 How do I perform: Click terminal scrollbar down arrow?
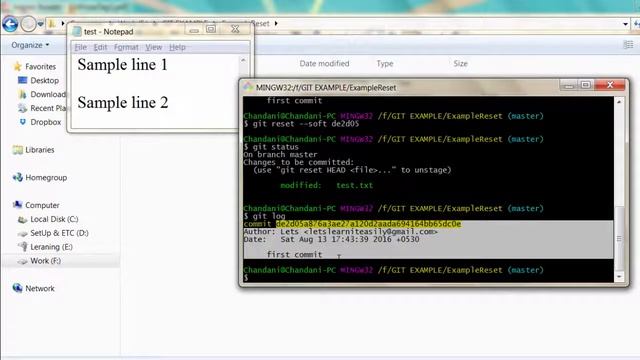619,277
